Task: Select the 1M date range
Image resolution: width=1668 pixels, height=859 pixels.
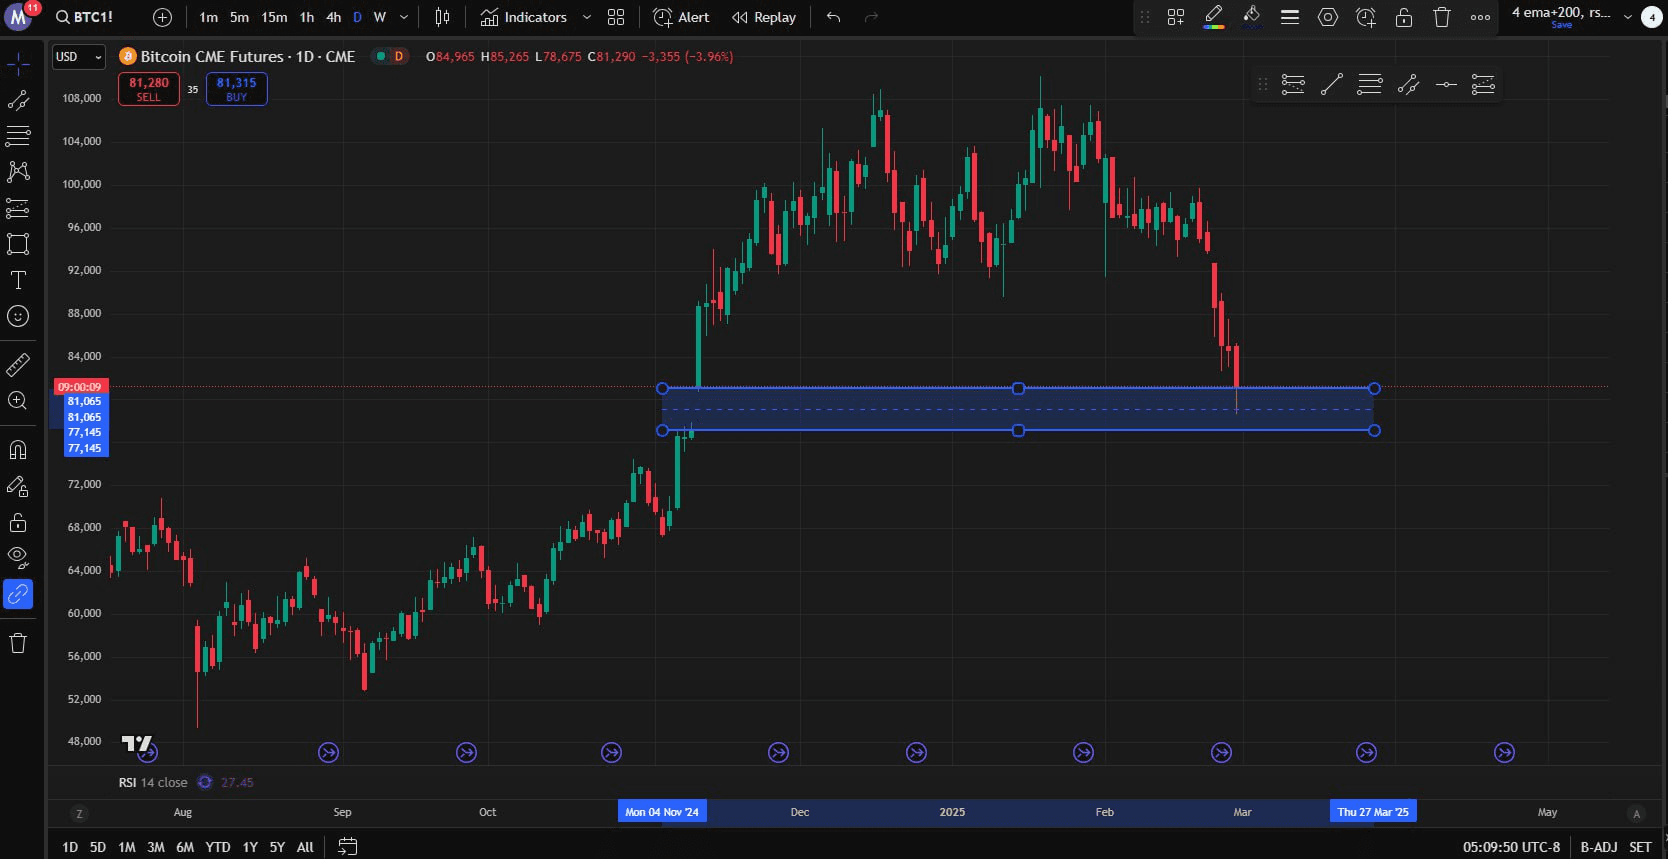Action: click(x=127, y=847)
